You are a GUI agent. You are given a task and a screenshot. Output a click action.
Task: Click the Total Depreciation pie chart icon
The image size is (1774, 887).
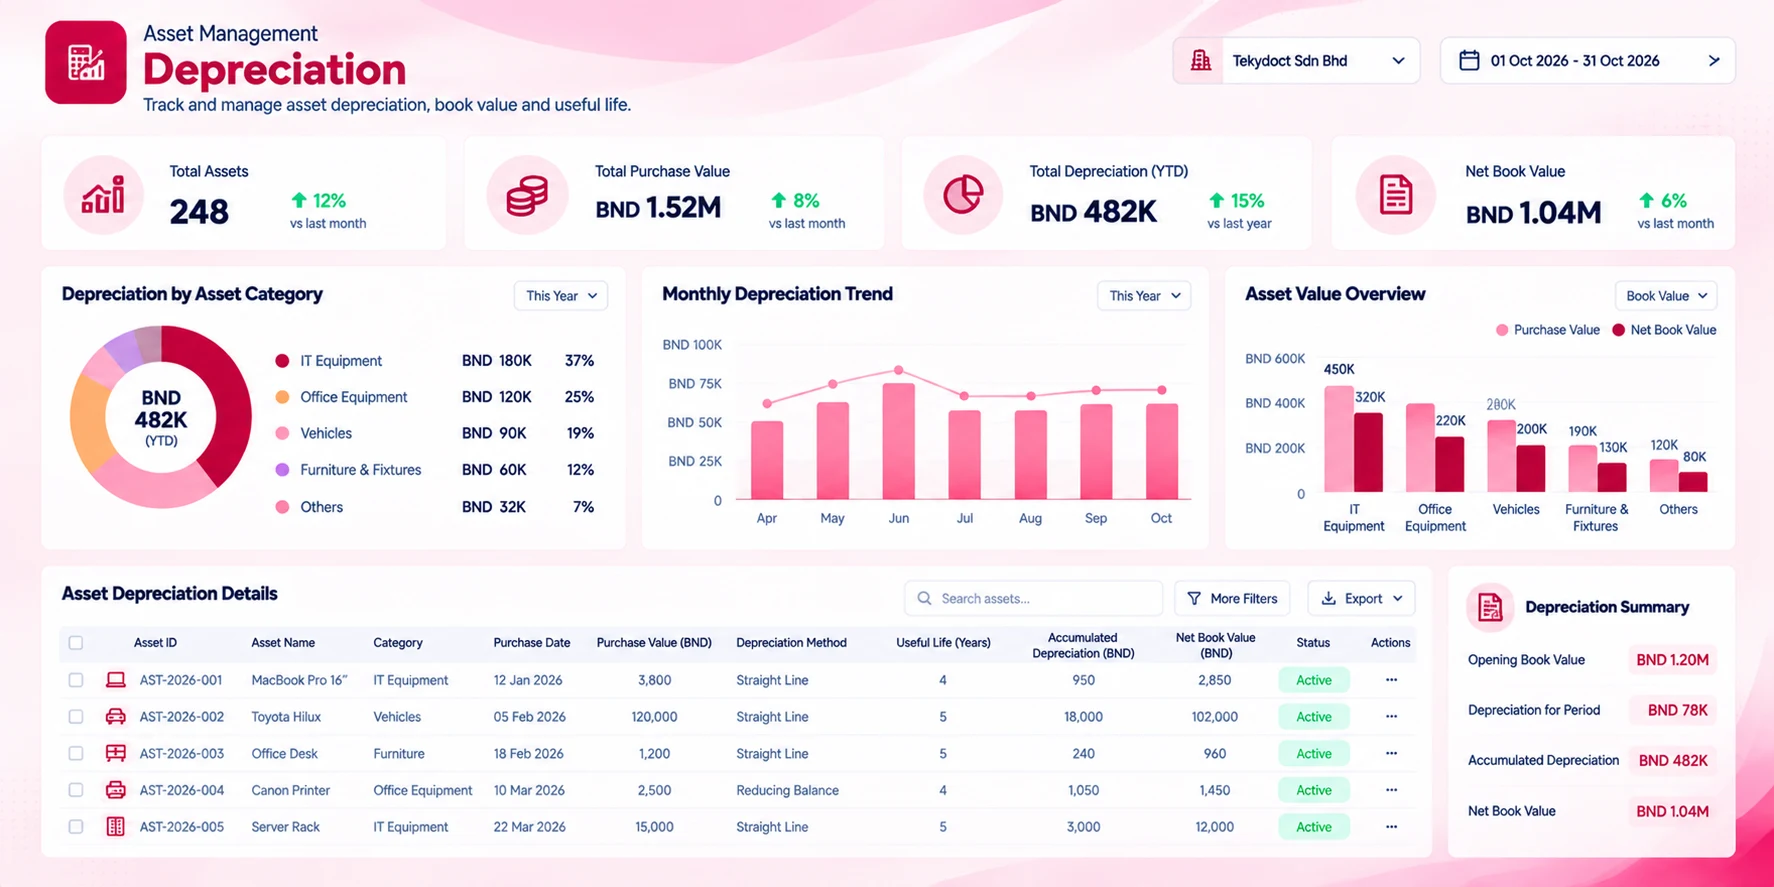963,194
